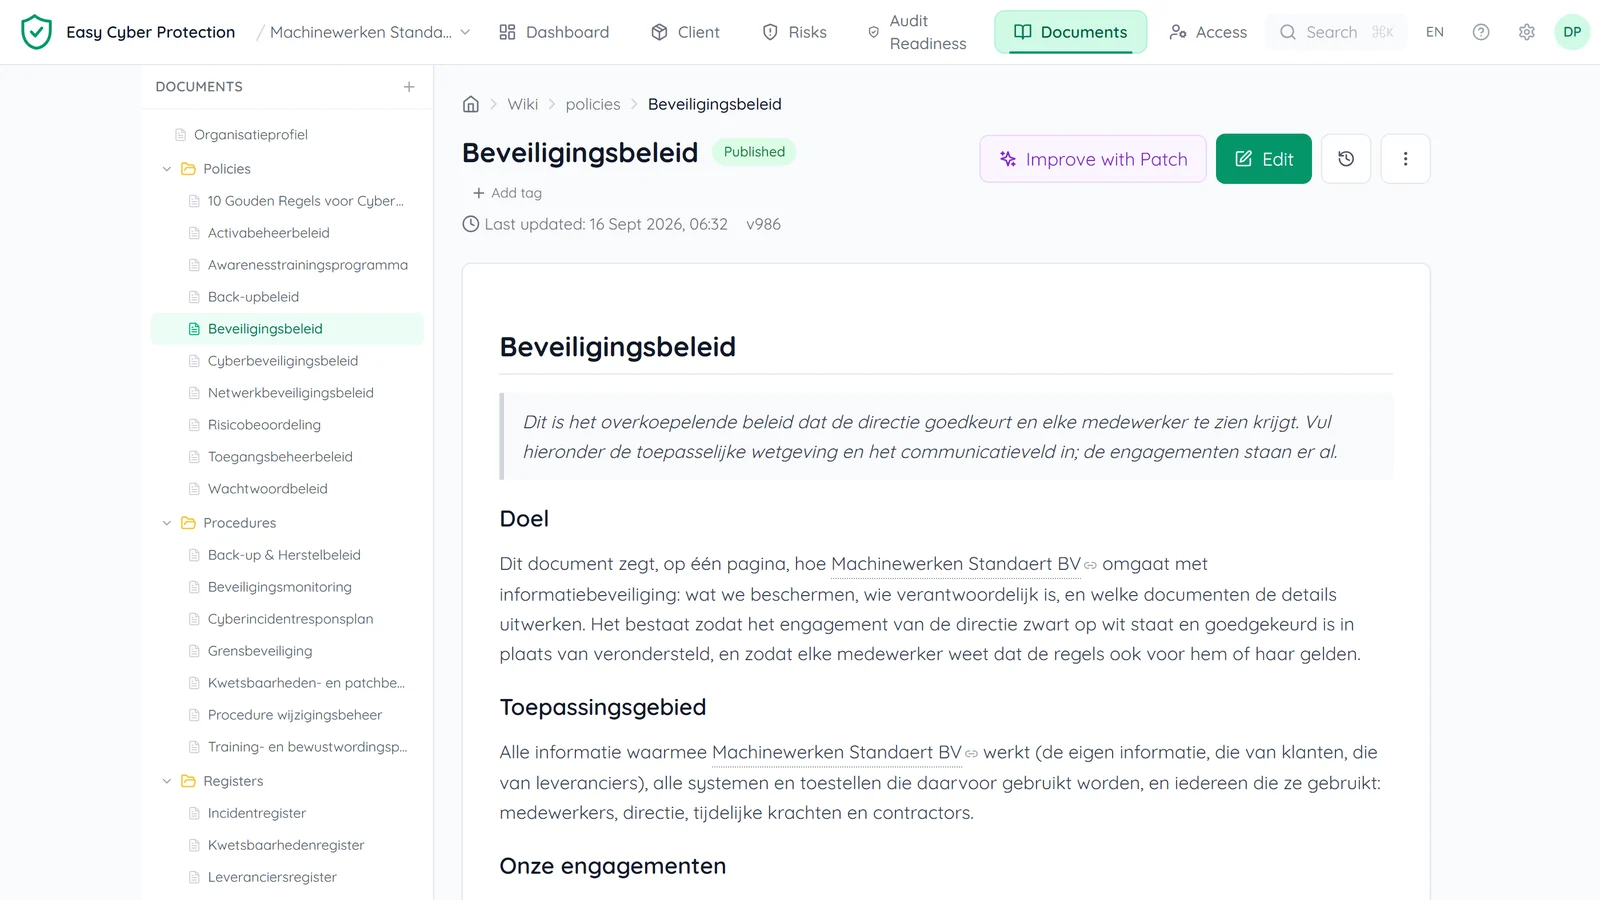Go to the Dashboard tab
1600x900 pixels.
pyautogui.click(x=554, y=32)
